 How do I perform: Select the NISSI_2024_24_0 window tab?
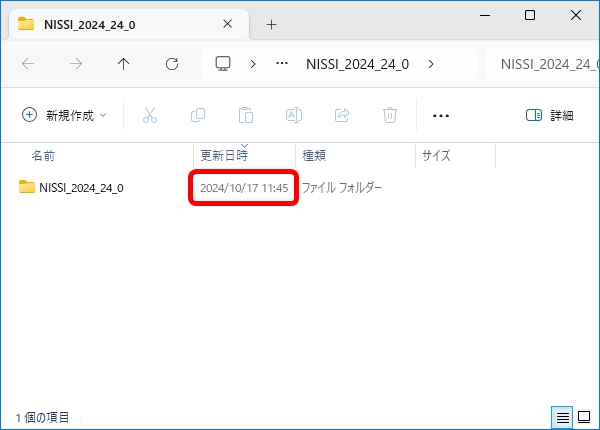(x=120, y=24)
